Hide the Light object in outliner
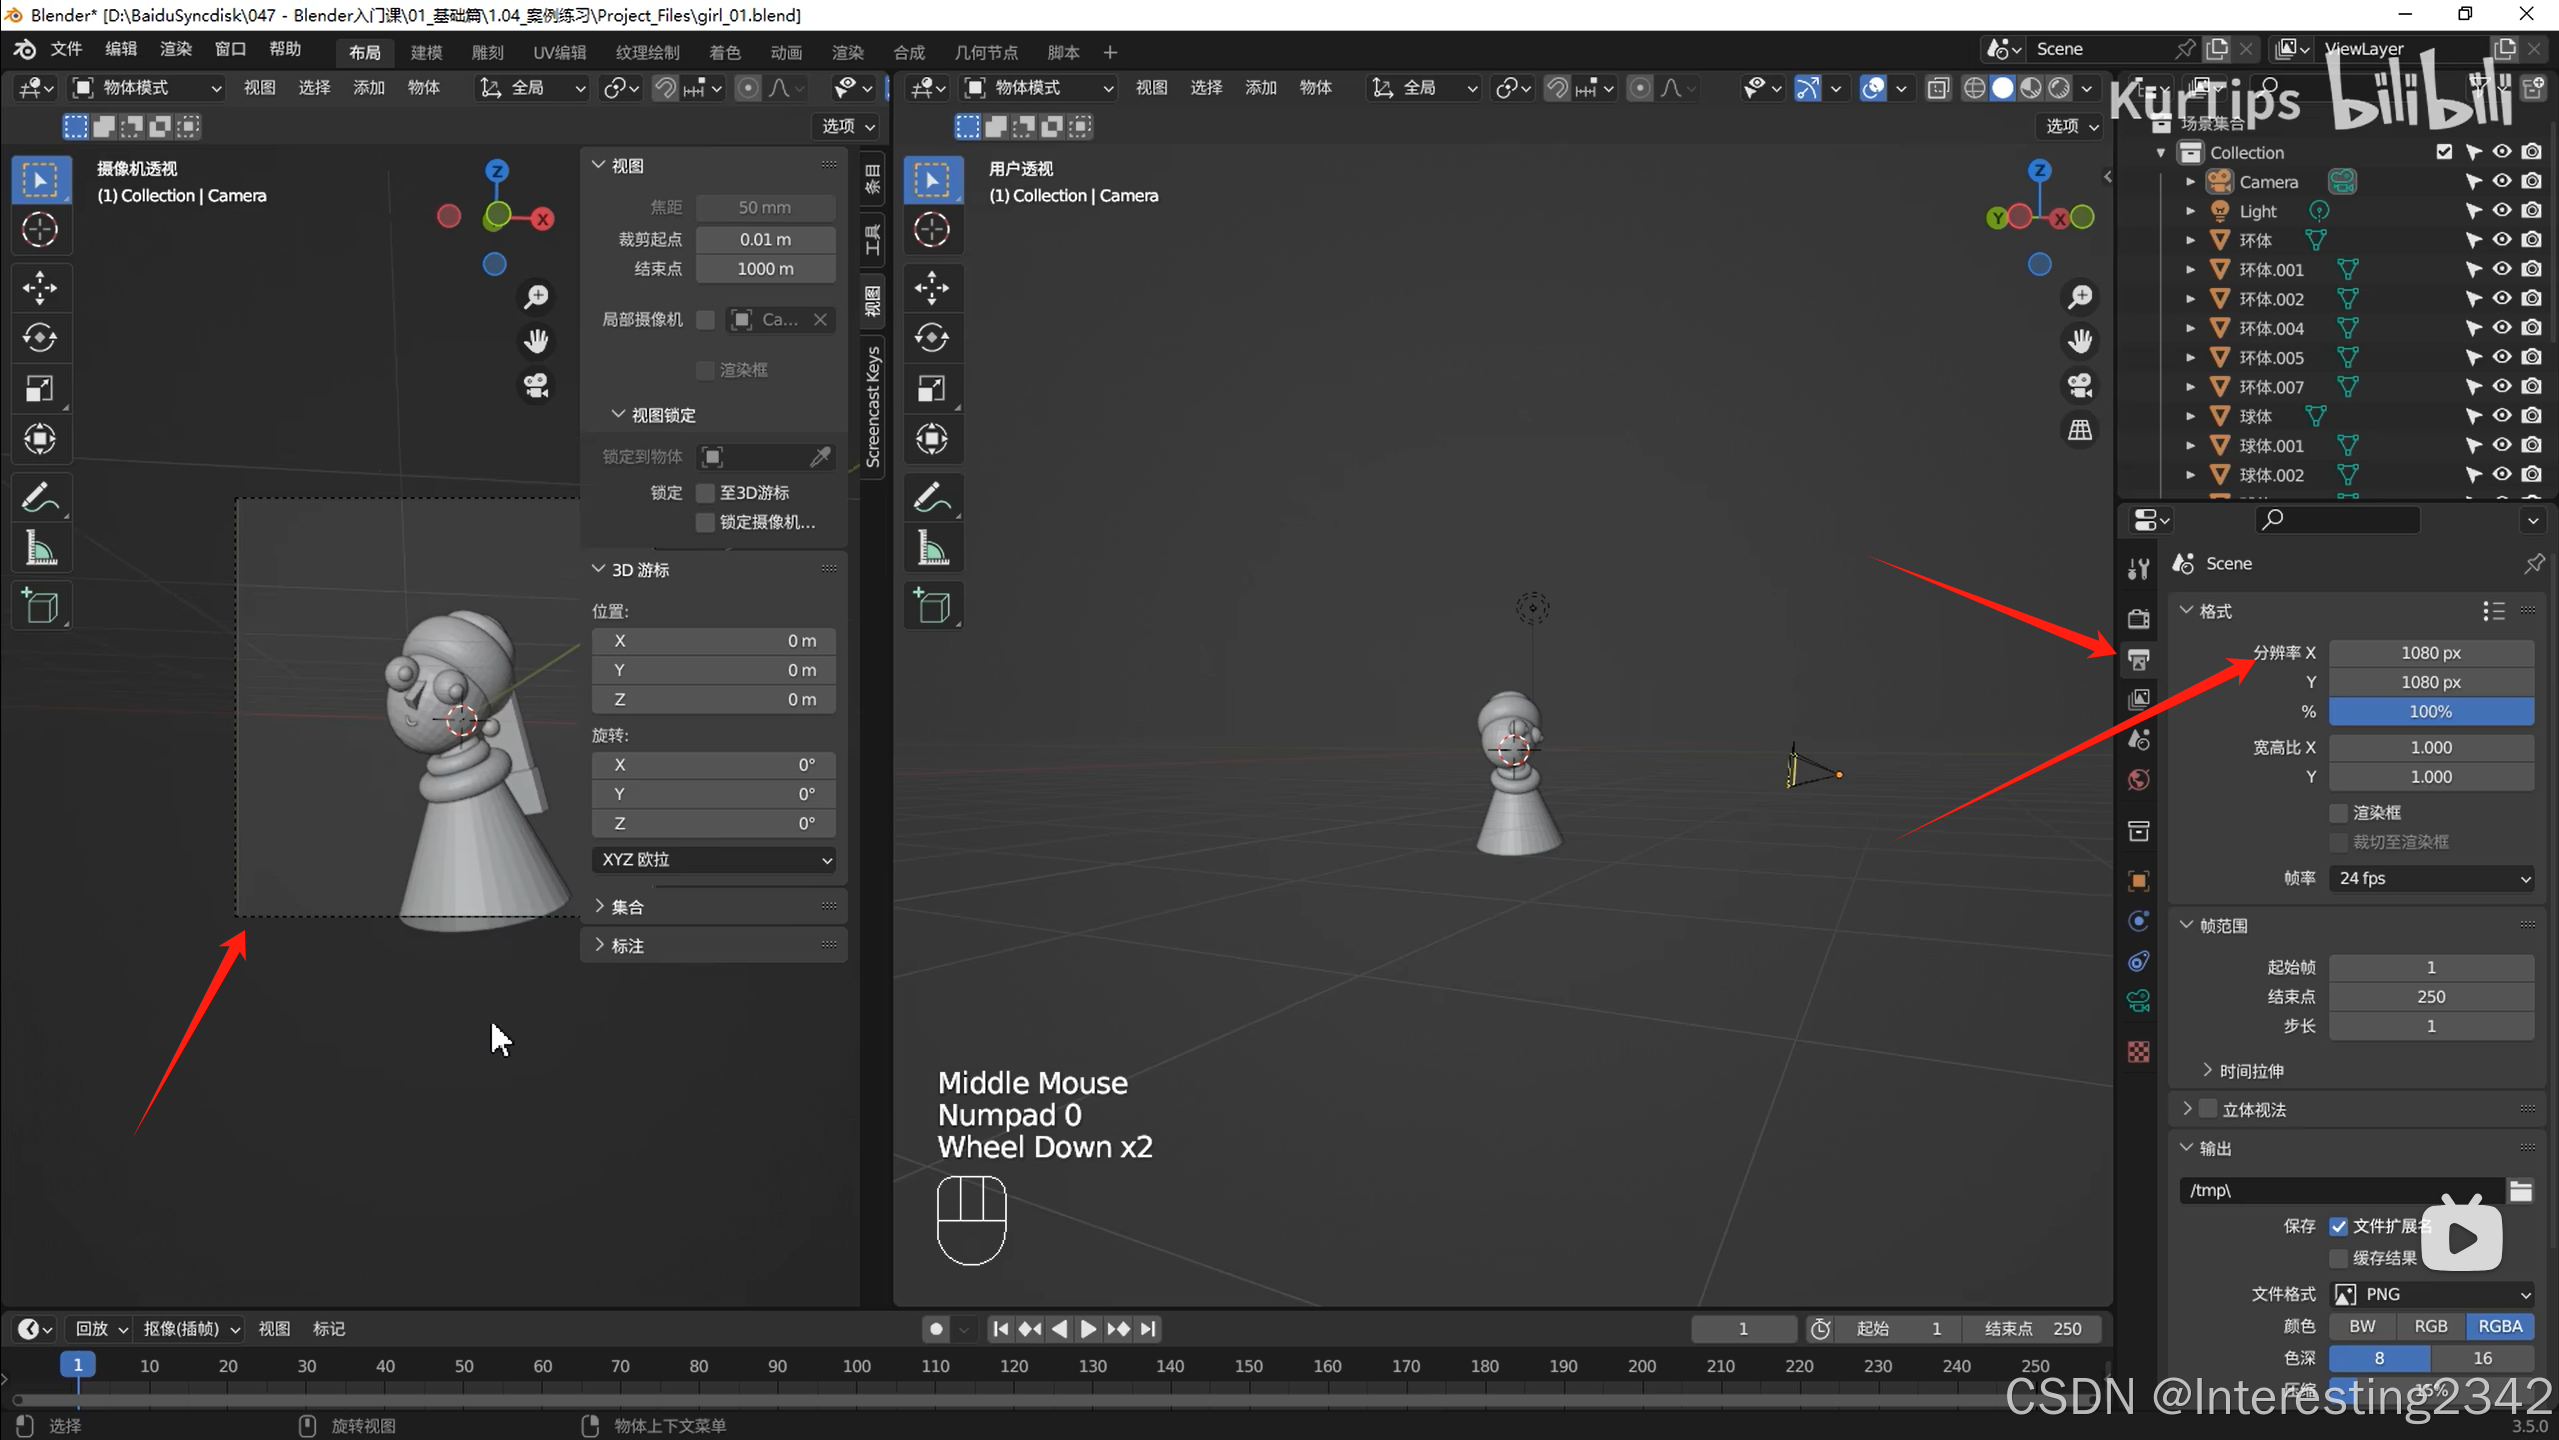This screenshot has height=1440, width=2559. click(2502, 211)
